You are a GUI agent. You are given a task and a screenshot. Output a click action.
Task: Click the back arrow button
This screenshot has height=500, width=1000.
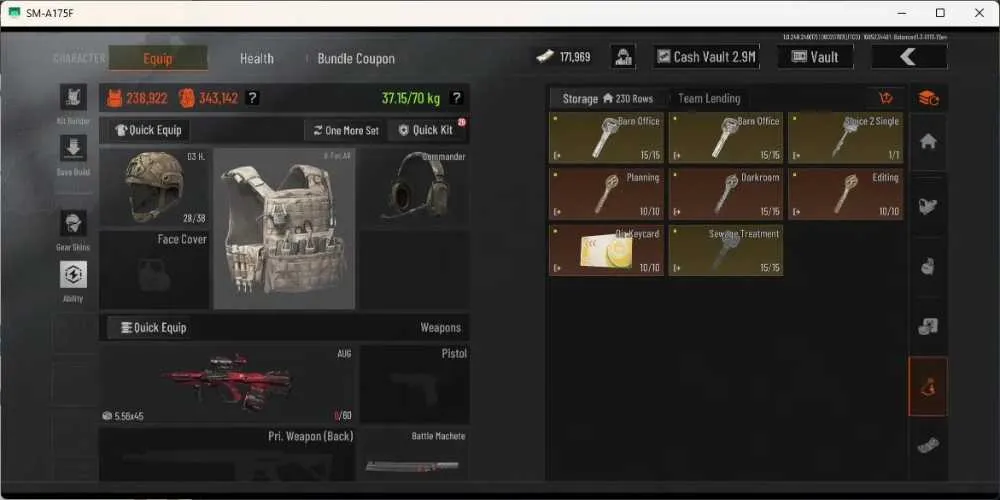(x=909, y=57)
